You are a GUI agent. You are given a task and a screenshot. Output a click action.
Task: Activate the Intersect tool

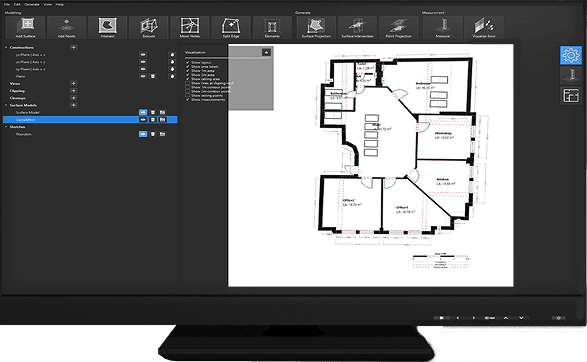[x=107, y=27]
